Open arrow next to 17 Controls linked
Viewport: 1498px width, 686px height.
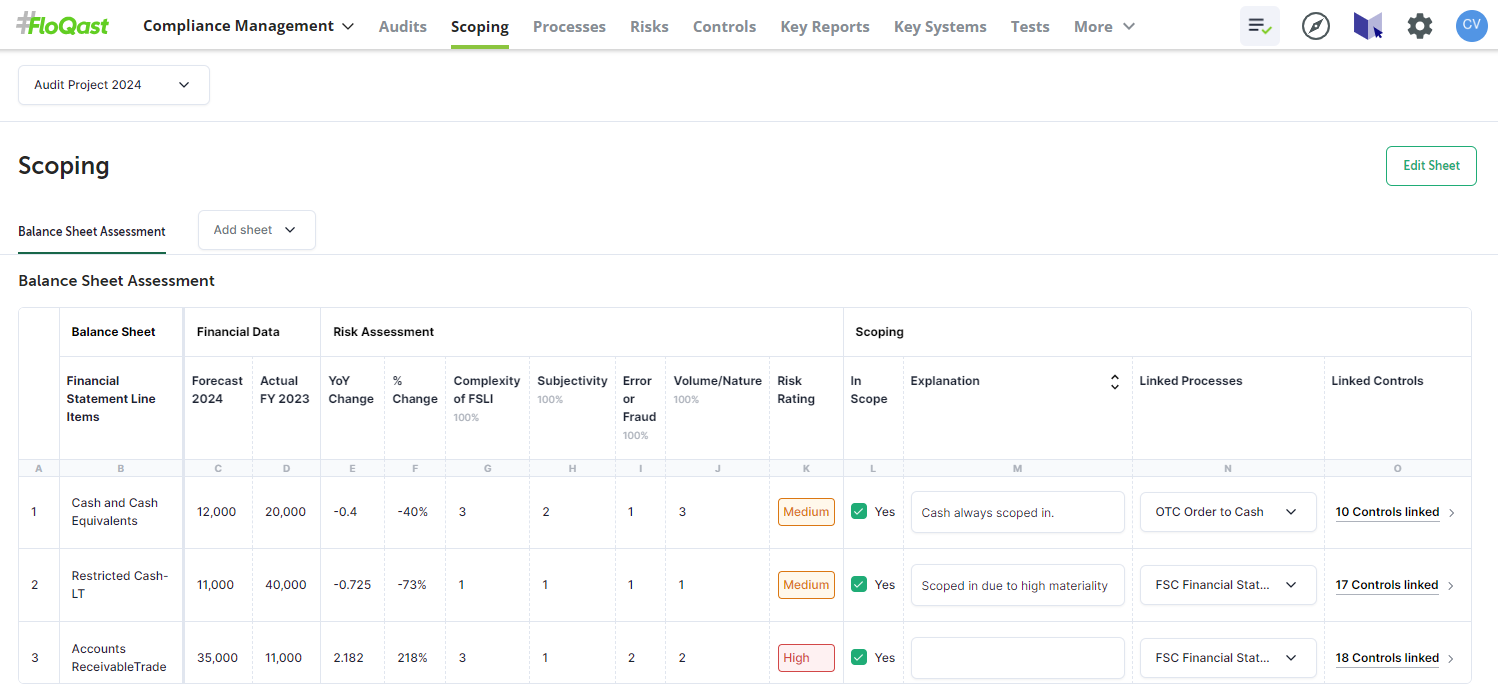click(1451, 586)
